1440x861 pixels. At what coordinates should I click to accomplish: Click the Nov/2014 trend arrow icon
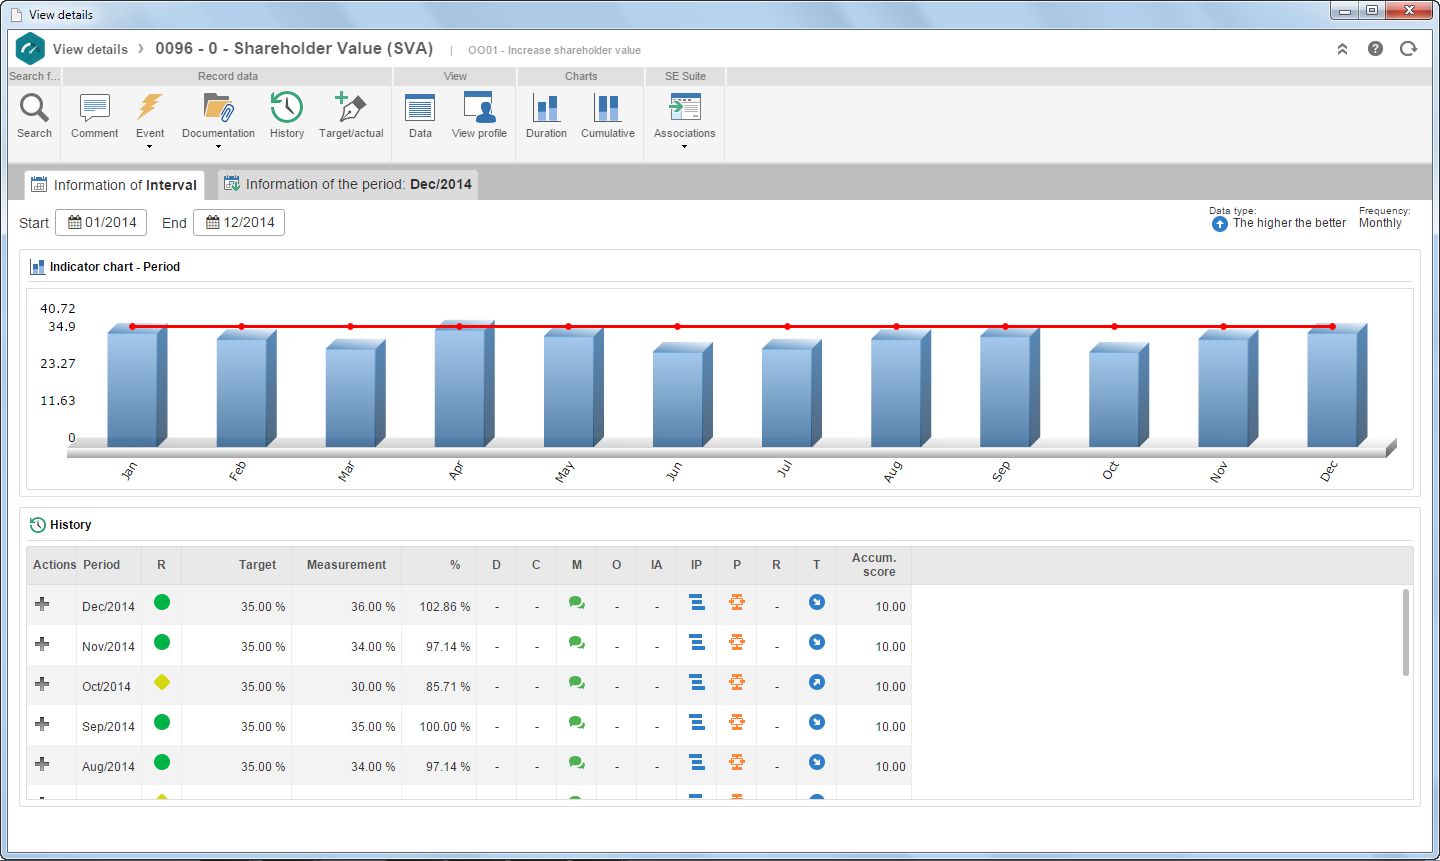[817, 642]
